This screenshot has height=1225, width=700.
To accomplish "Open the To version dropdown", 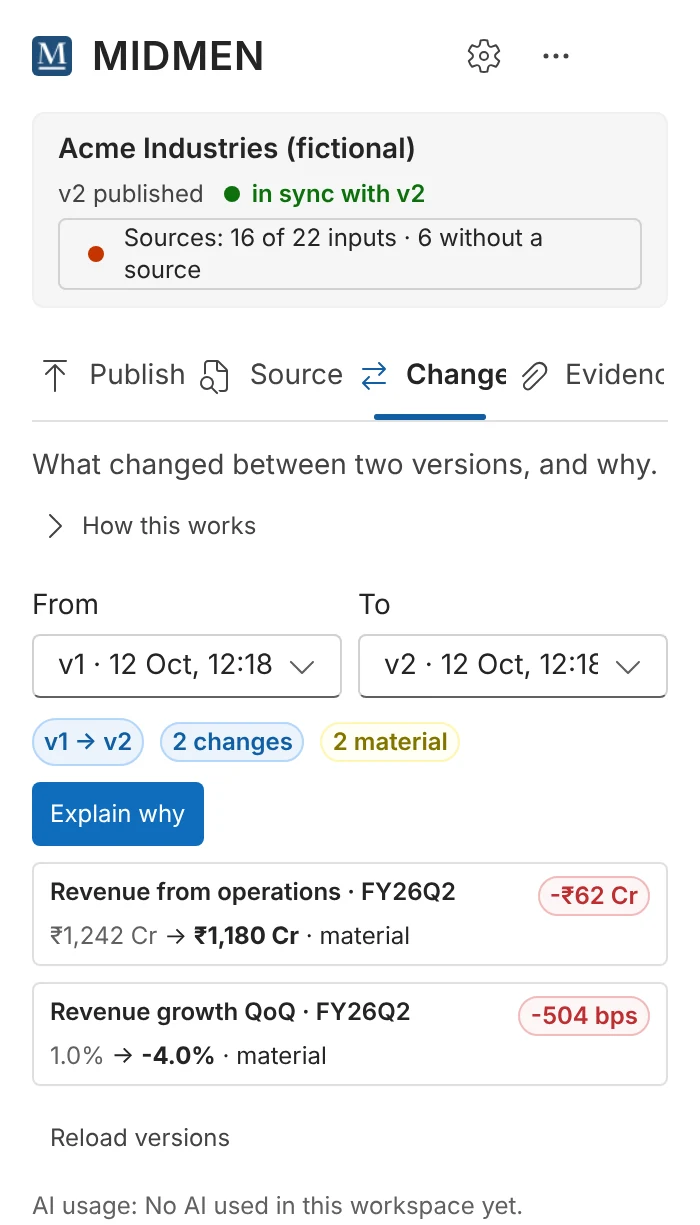I will (513, 665).
